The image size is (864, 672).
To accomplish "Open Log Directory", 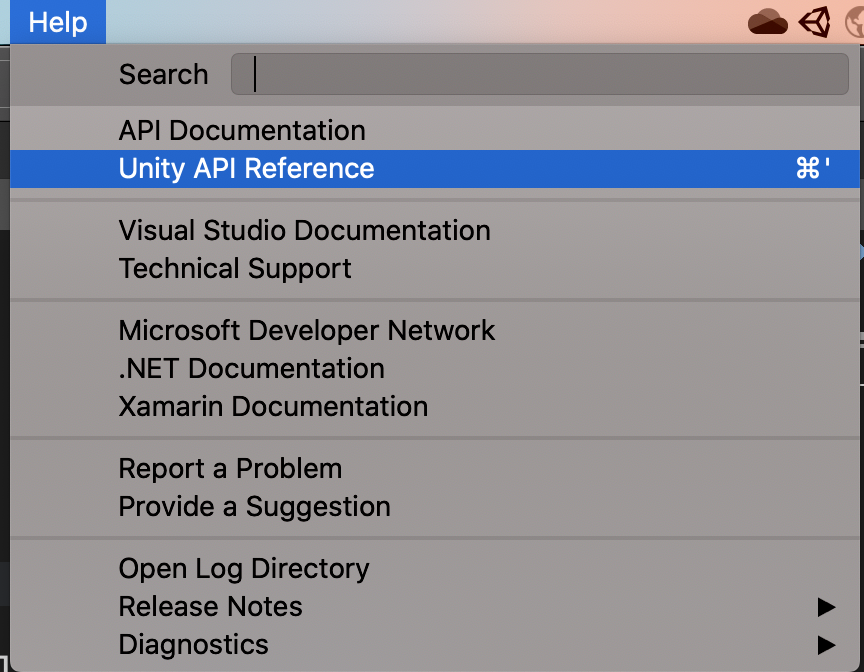I will point(244,569).
